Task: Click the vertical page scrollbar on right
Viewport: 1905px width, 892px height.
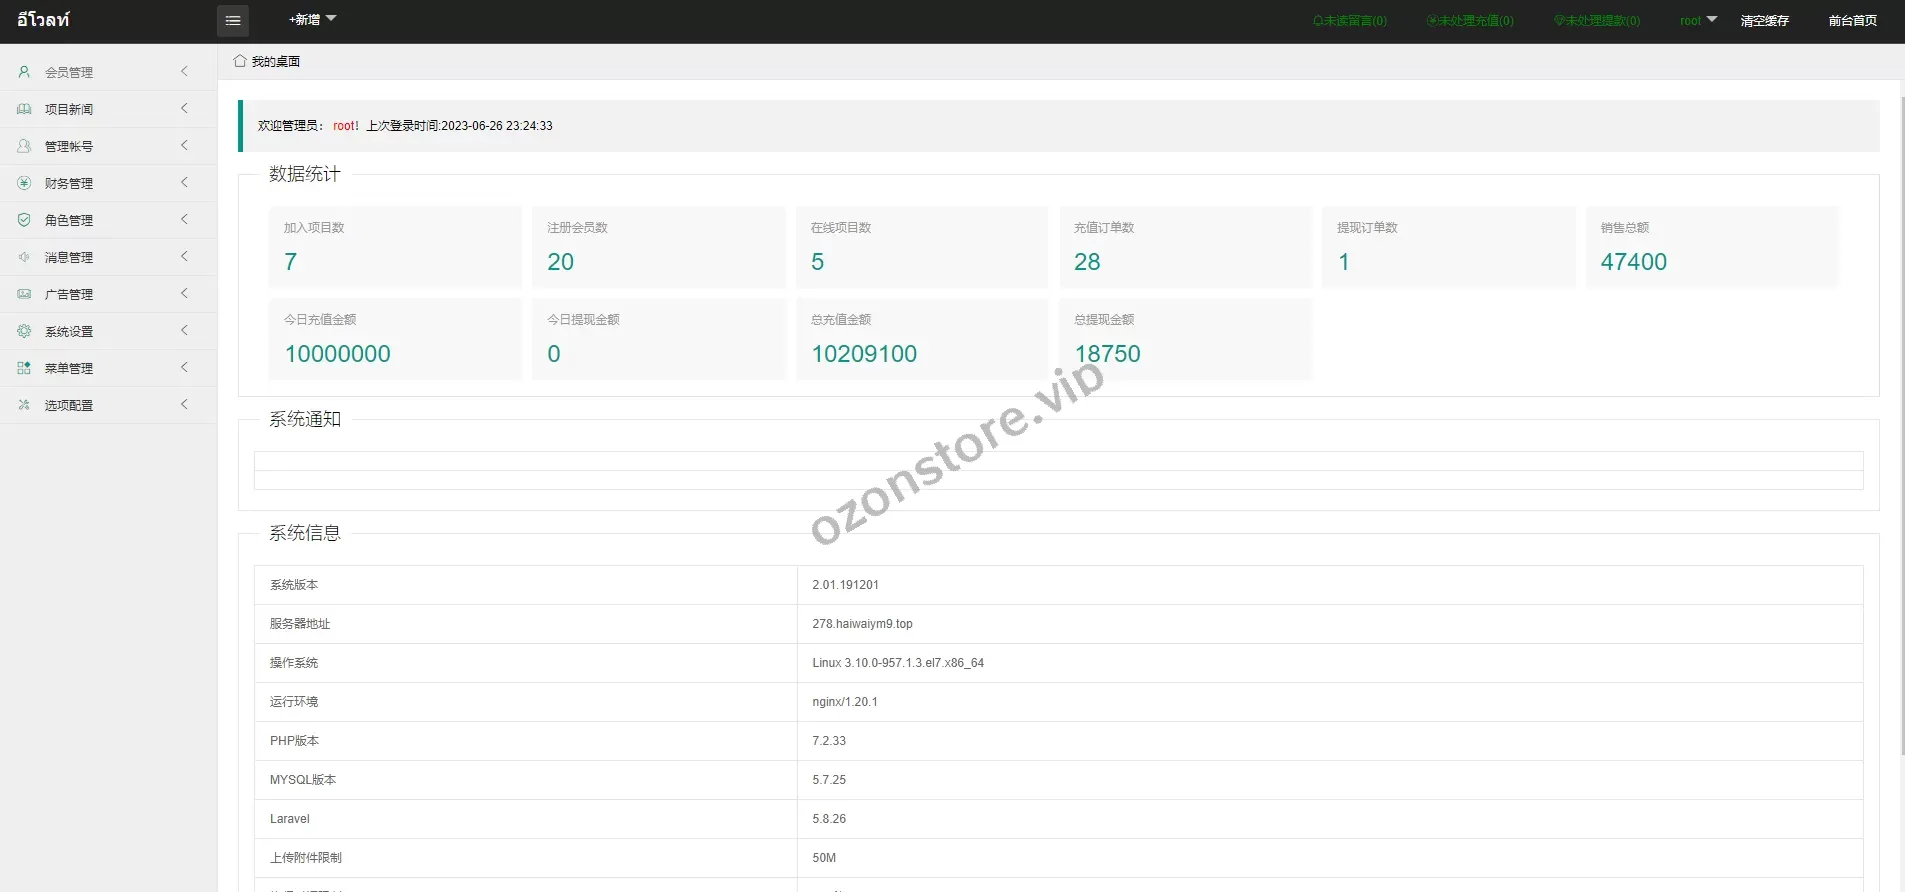Action: pos(1901,400)
